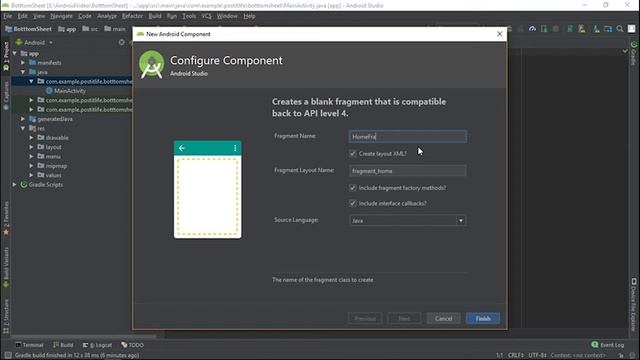Expand the layout folder
This screenshot has height=360, width=640.
(x=31, y=147)
